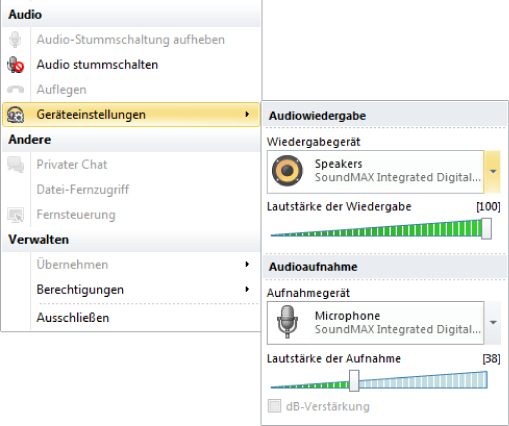Click the muted microphone icon beside Audio stummschalten
The width and height of the screenshot is (509, 426).
pyautogui.click(x=15, y=65)
